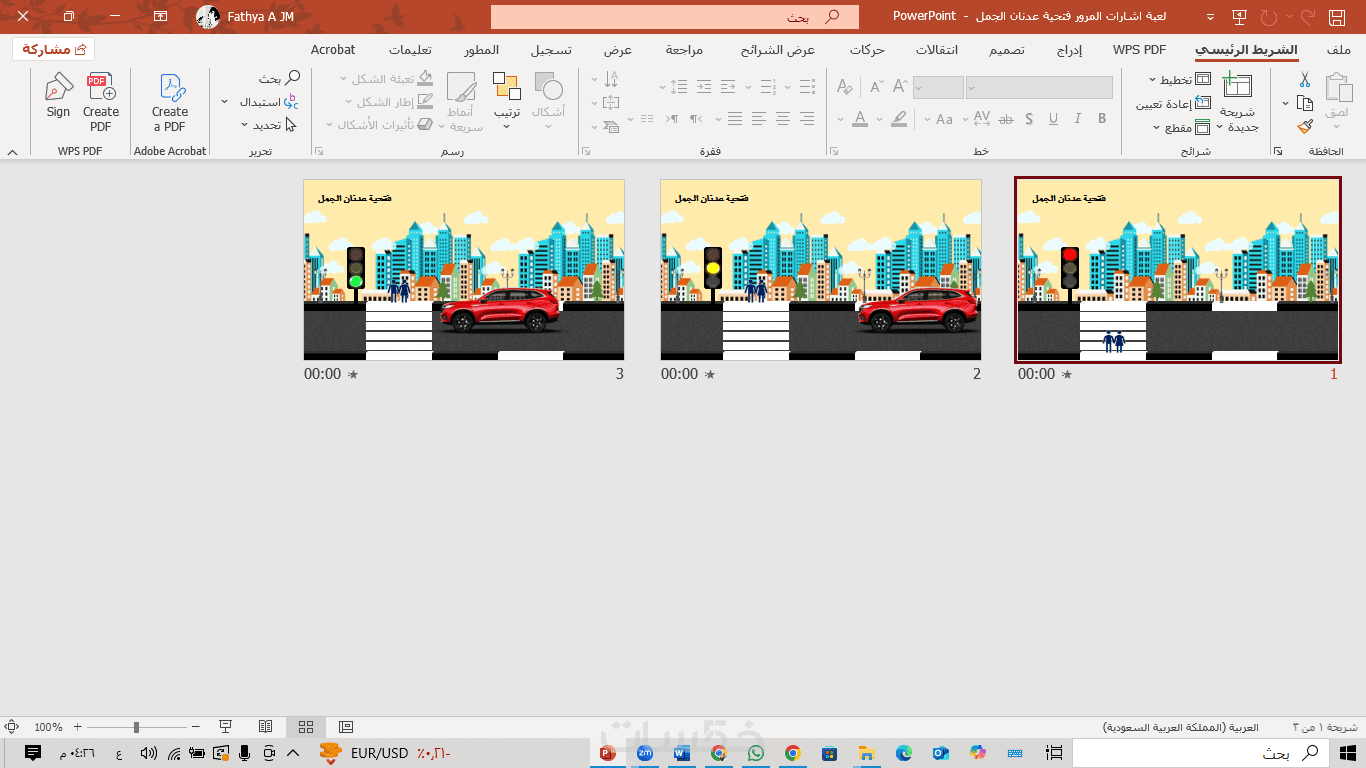Click the Cut scissors icon
Screen dimensions: 1366x768
point(1305,79)
